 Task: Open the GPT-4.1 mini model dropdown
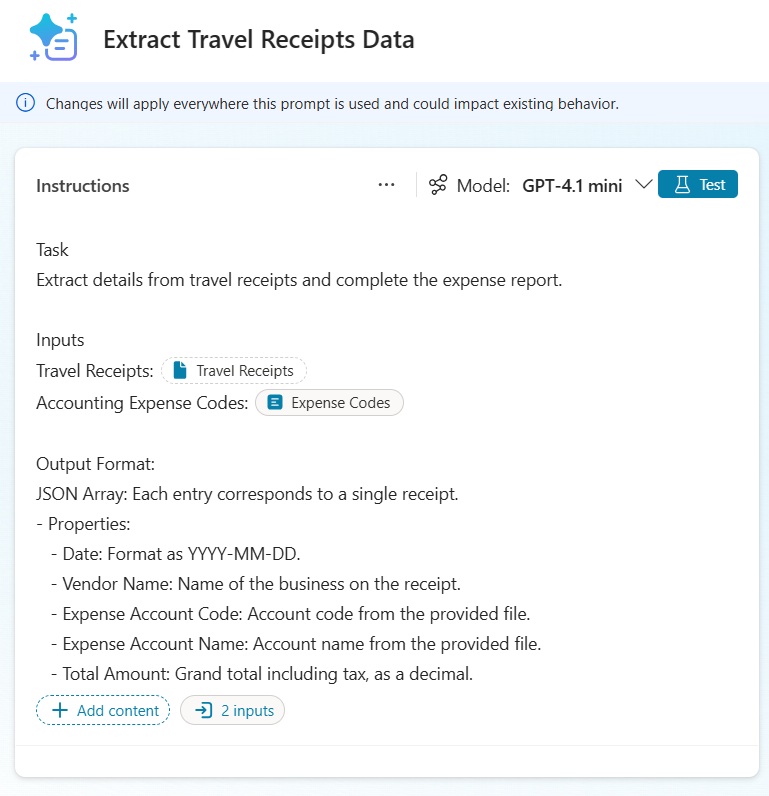pos(572,185)
